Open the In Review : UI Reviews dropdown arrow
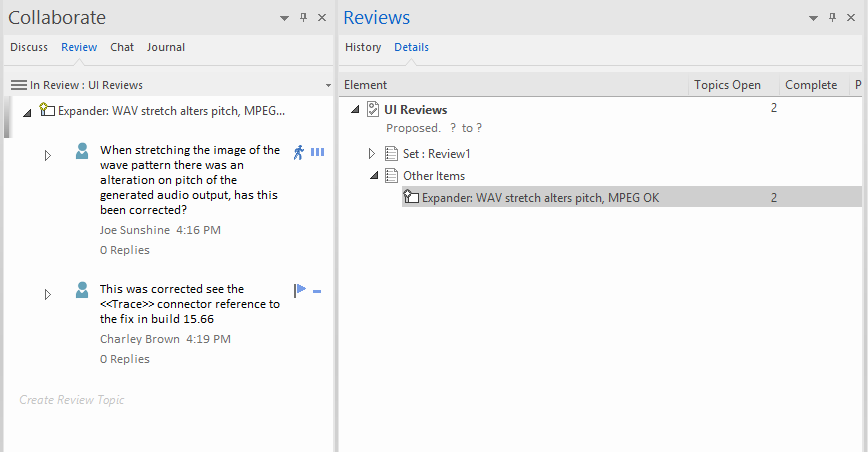Viewport: 868px width, 452px height. 327,85
